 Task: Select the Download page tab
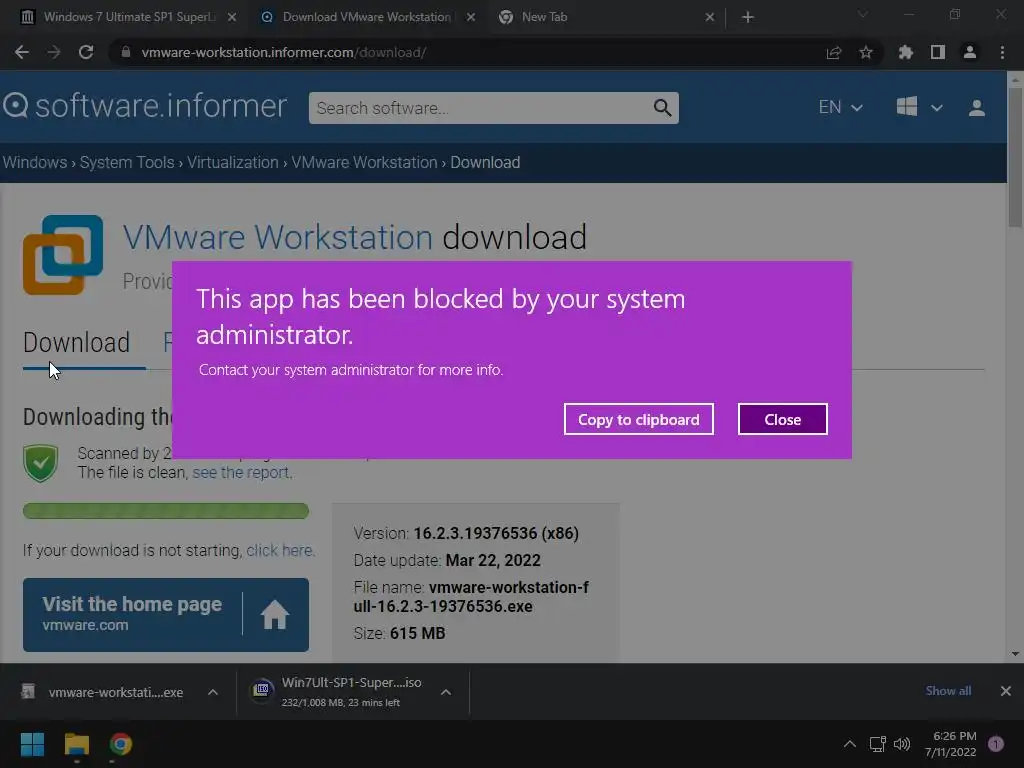click(x=76, y=343)
